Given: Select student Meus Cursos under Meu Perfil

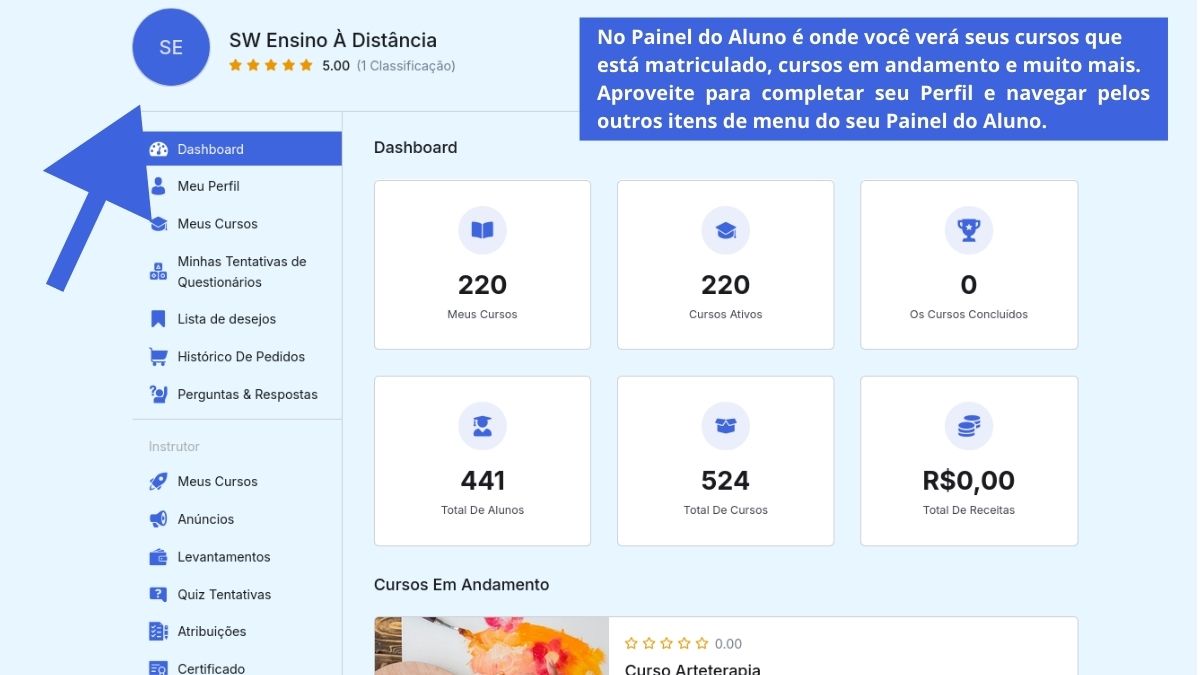Looking at the screenshot, I should pyautogui.click(x=217, y=224).
